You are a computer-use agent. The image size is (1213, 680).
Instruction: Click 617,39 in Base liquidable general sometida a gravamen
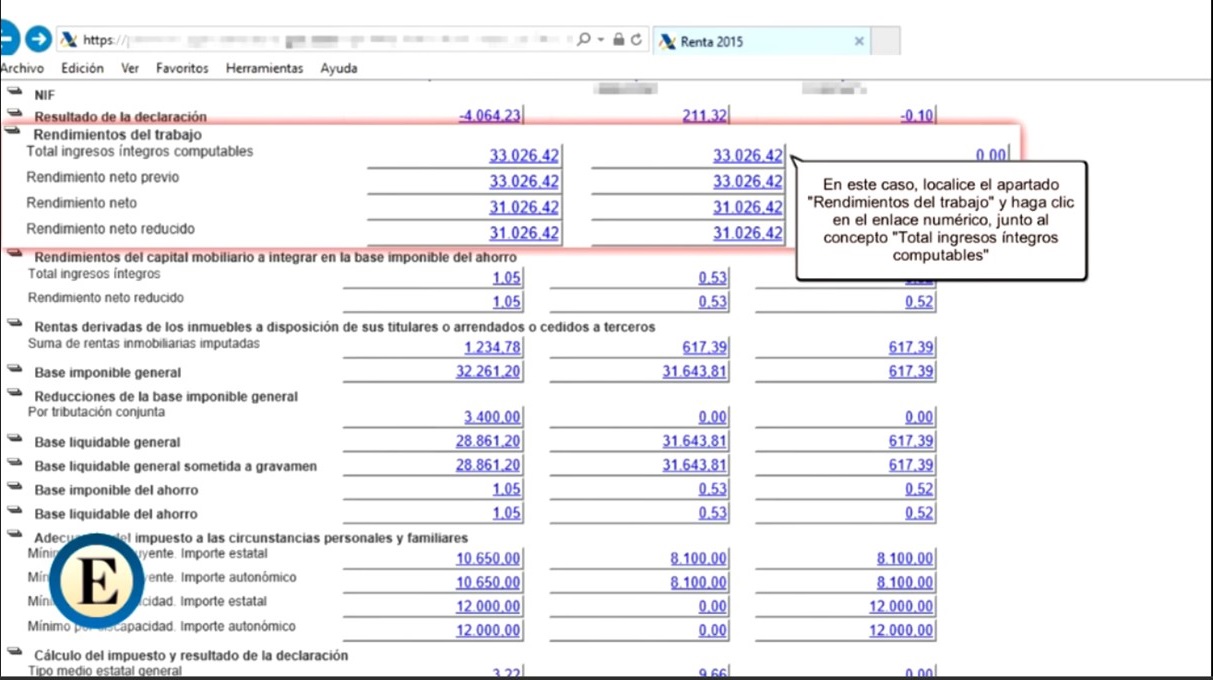(911, 465)
